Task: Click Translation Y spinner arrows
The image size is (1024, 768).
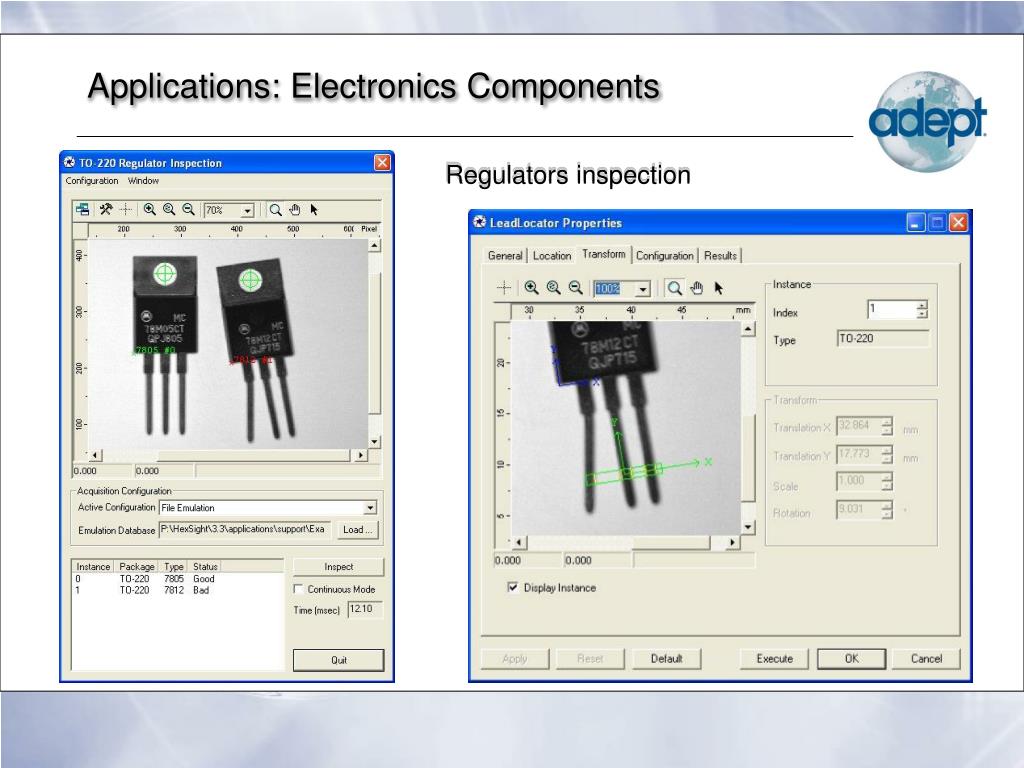Action: point(886,455)
